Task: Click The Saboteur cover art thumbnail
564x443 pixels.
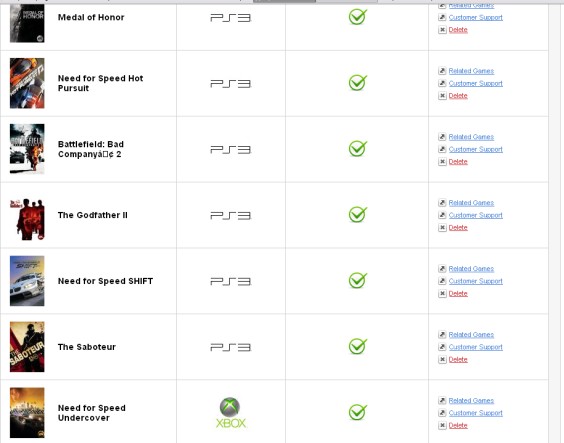Action: [x=27, y=347]
